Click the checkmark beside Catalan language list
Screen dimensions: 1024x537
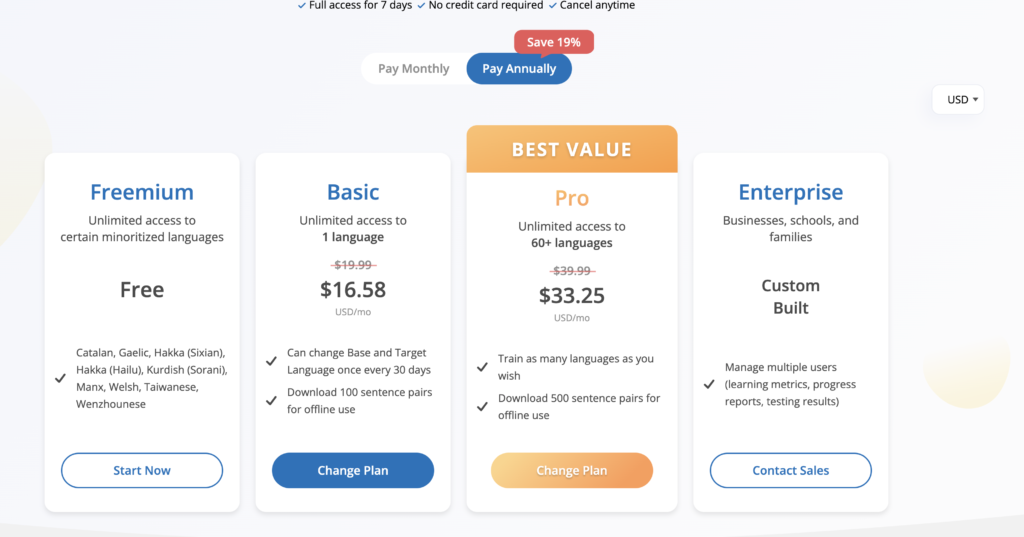[x=62, y=378]
